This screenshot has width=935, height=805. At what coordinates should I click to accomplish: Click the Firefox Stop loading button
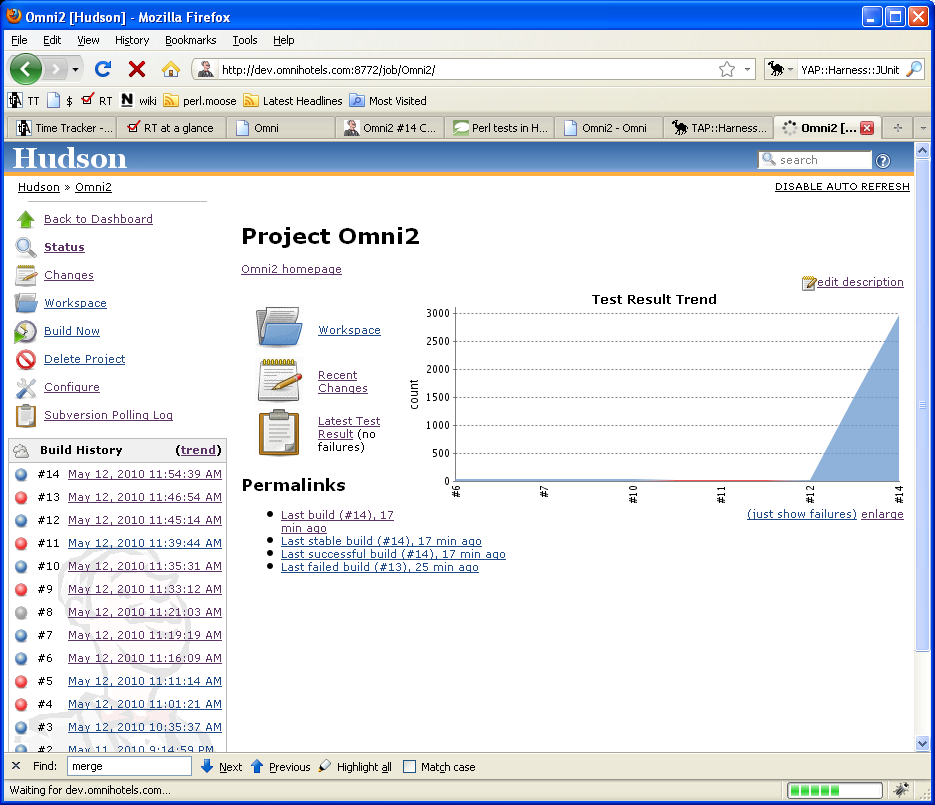coord(137,69)
